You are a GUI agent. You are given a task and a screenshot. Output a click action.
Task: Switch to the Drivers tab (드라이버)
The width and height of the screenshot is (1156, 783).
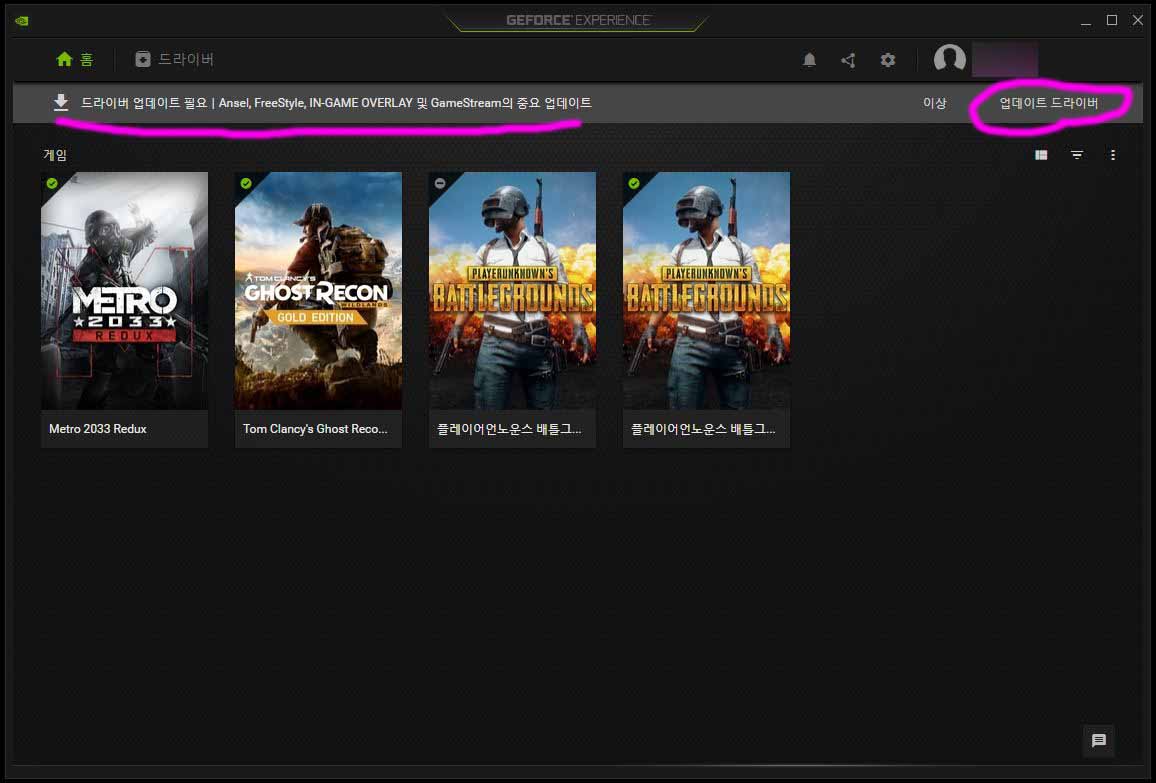click(175, 59)
